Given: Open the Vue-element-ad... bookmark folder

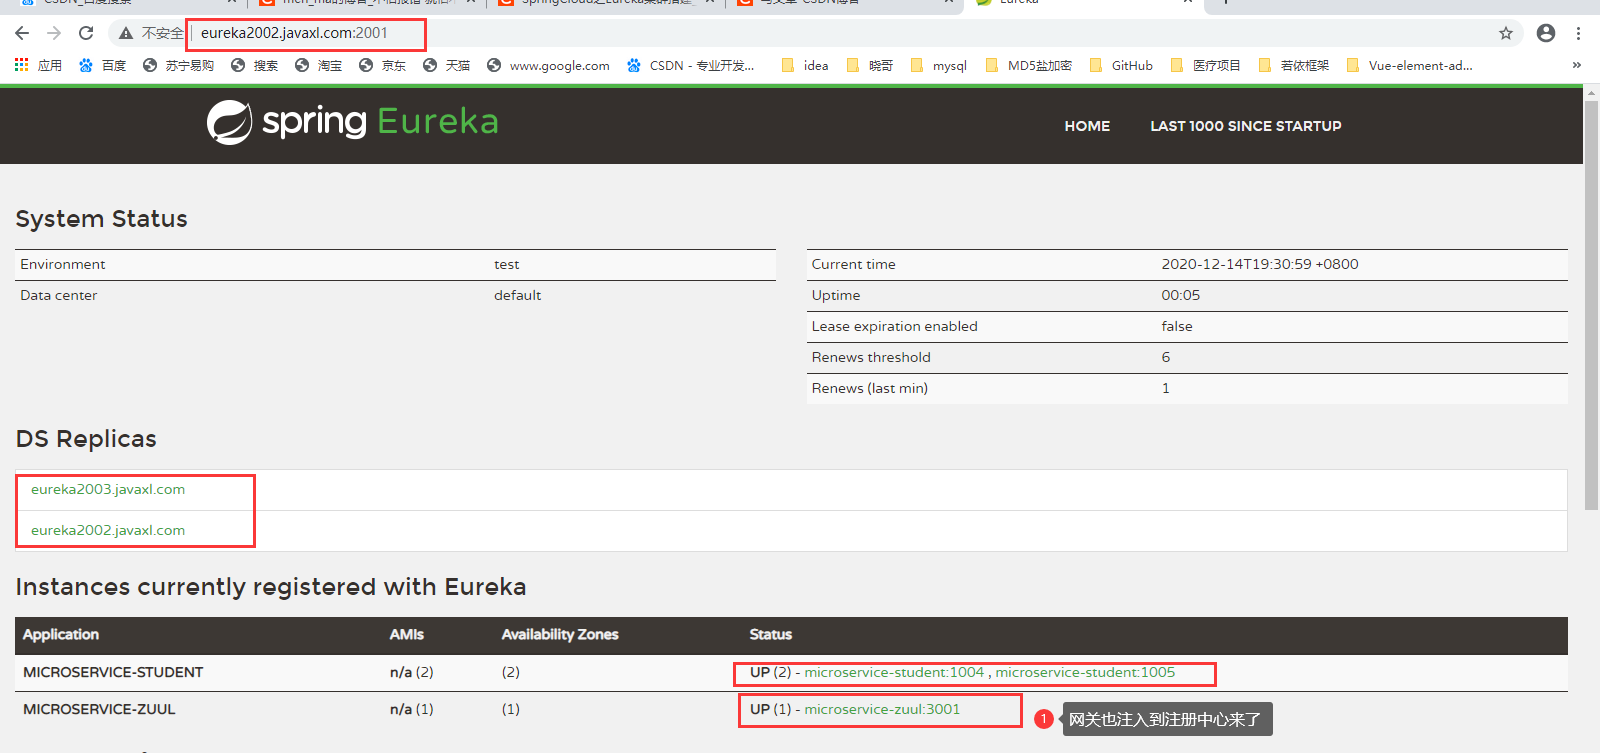Looking at the screenshot, I should tap(1409, 65).
